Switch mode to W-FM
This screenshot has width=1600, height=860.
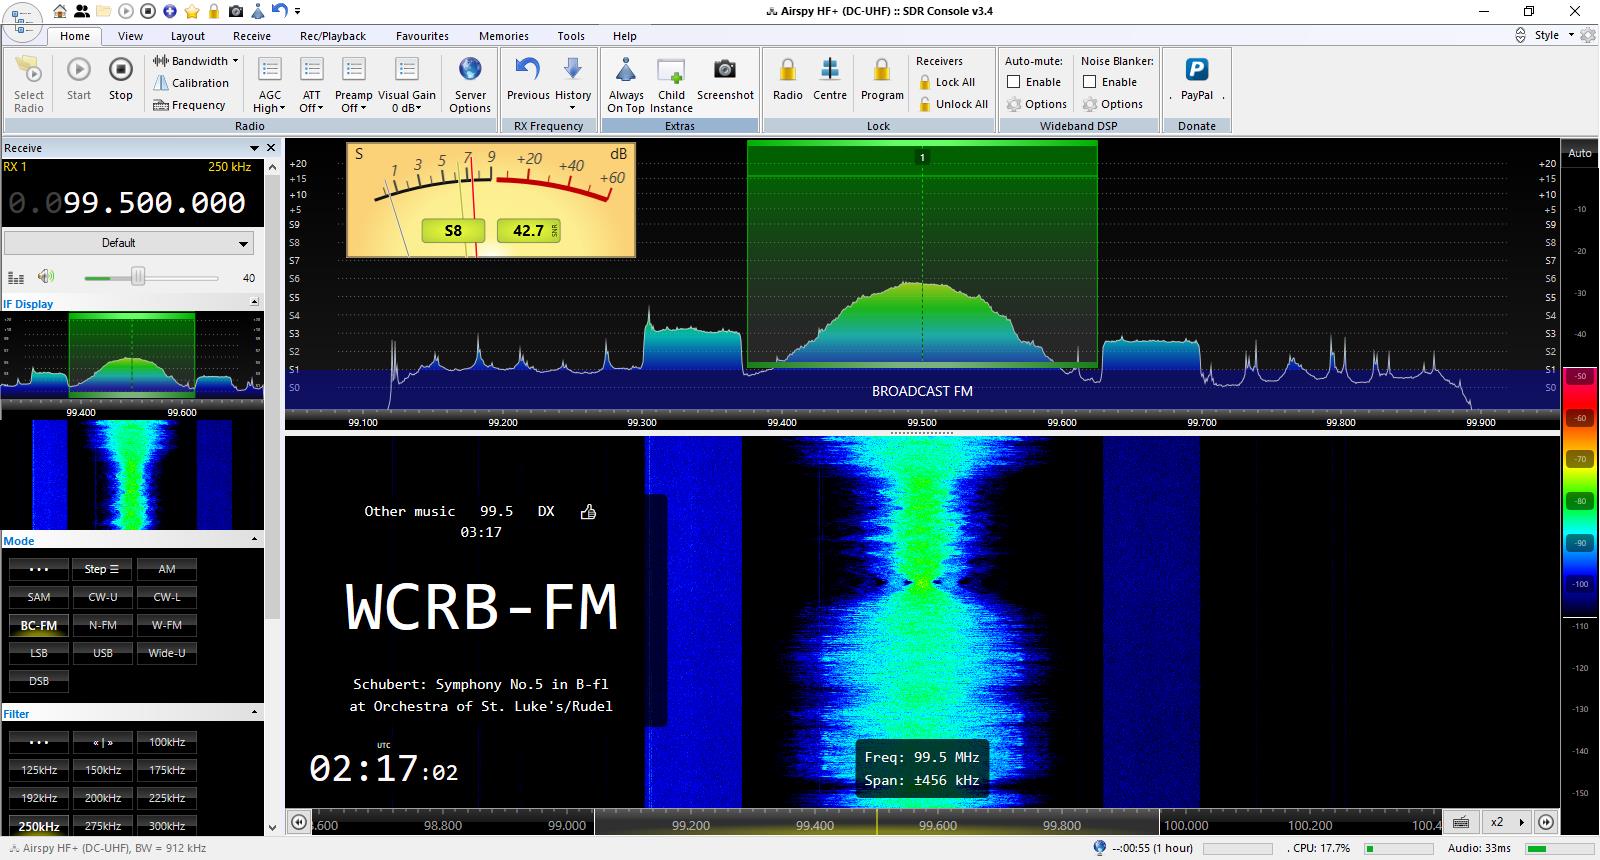pos(167,625)
